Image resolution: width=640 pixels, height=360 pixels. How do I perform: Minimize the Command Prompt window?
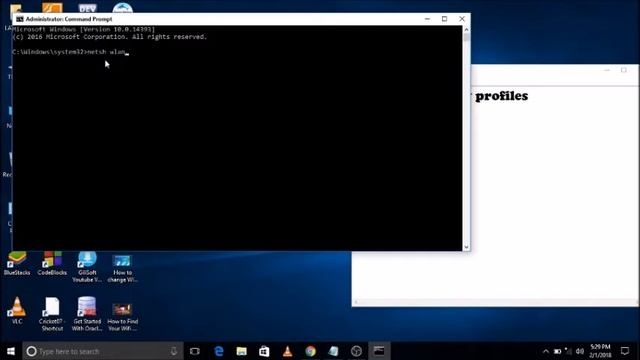coord(427,19)
